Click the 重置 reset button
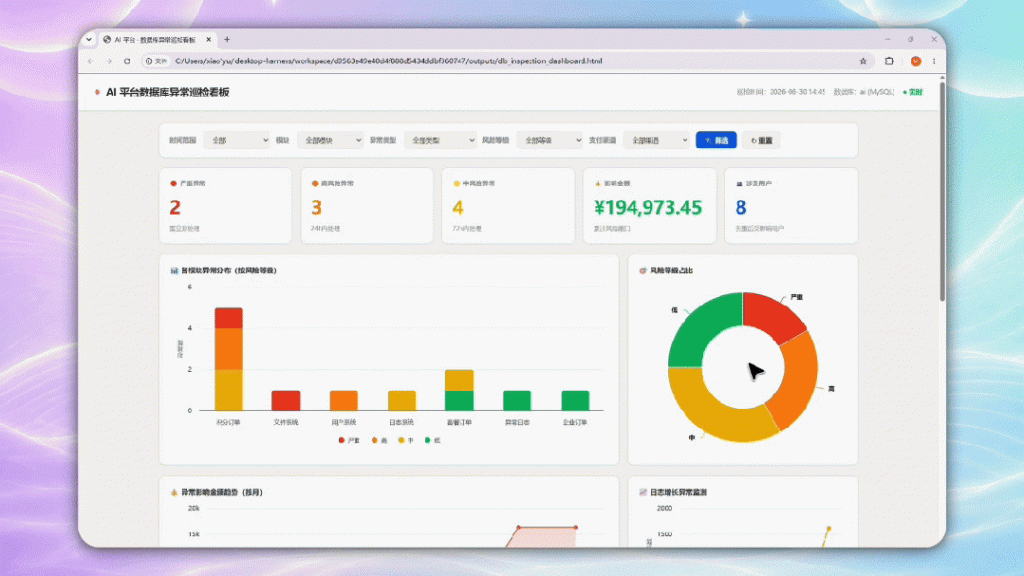 (x=761, y=140)
